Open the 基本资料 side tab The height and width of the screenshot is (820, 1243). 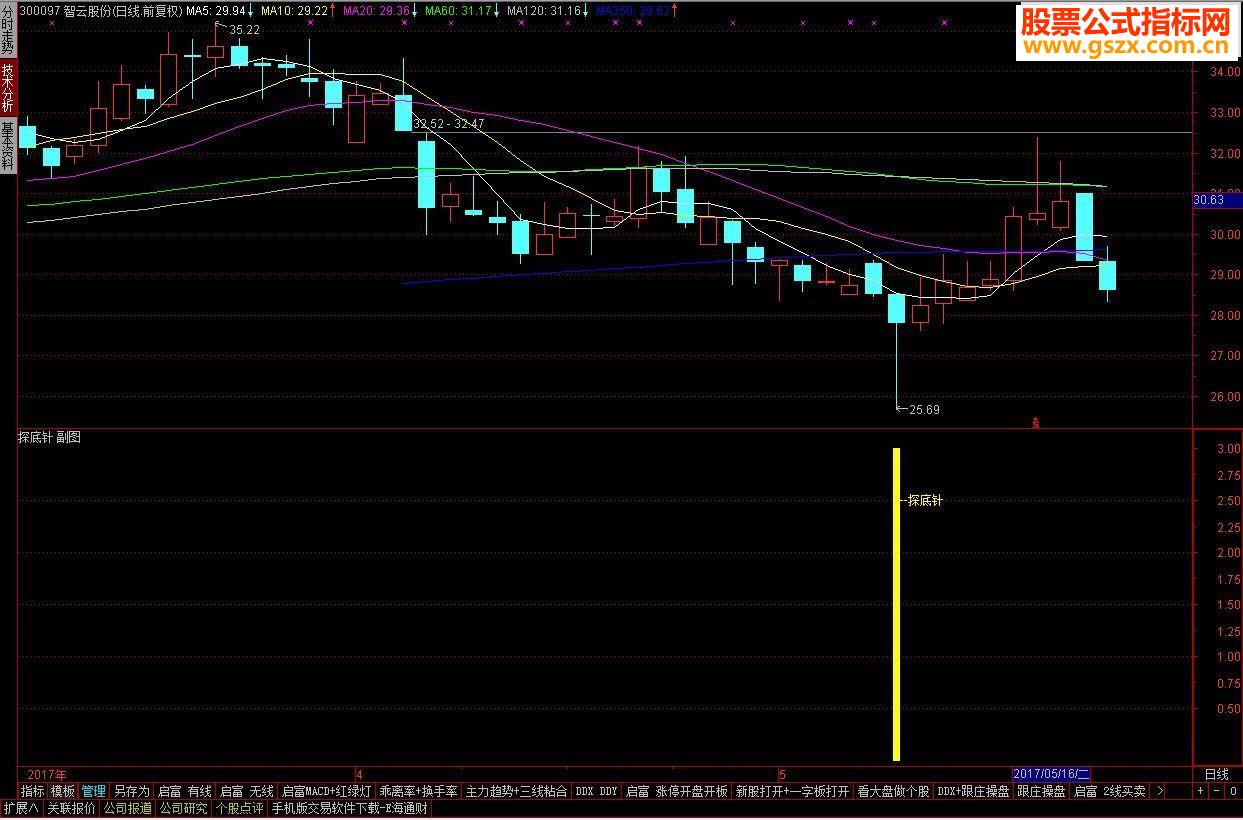coord(8,144)
